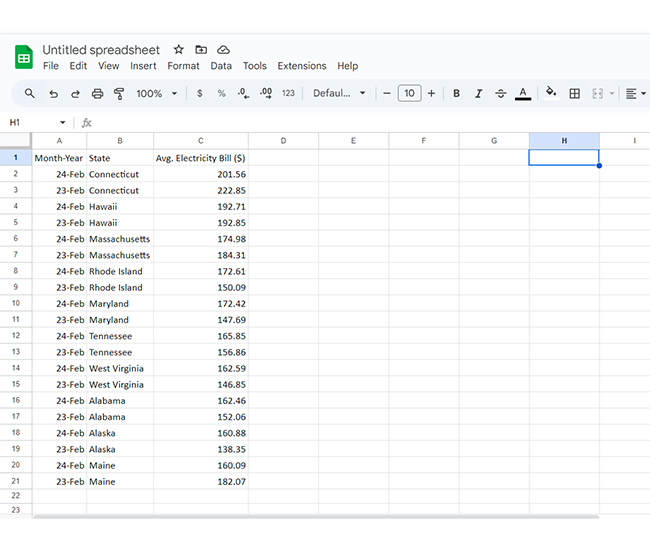Viewport: 650px width, 550px height.
Task: Open the horizontal align menu
Action: click(635, 94)
